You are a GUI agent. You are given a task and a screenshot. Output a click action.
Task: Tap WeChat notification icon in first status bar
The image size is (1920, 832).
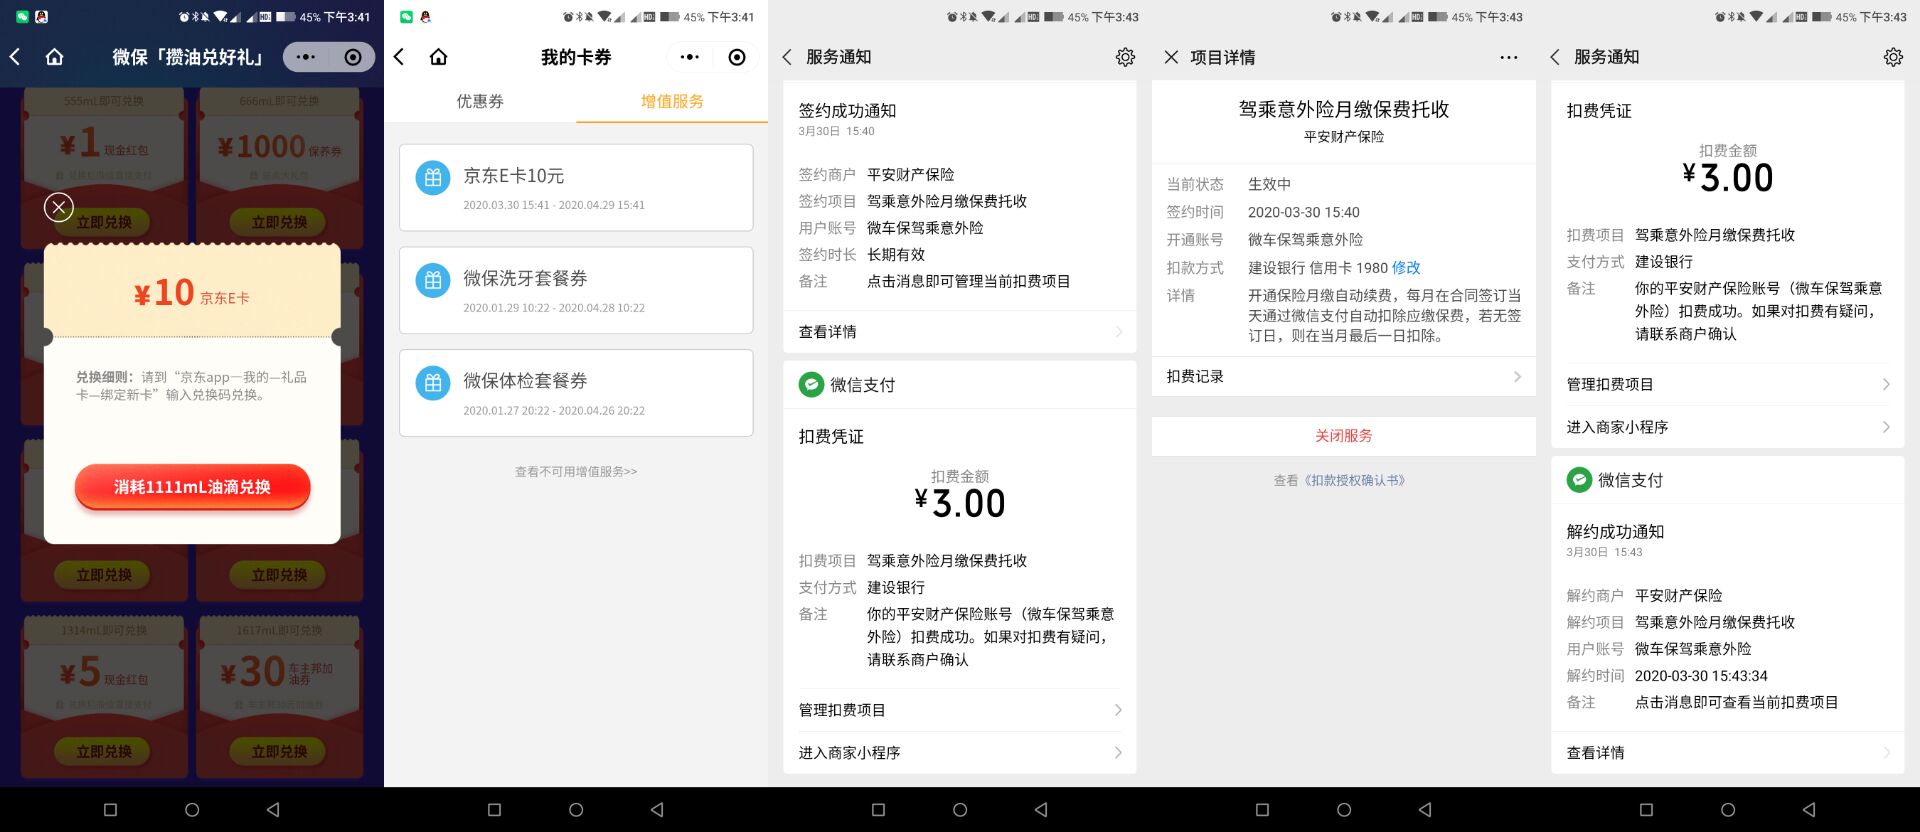click(22, 17)
